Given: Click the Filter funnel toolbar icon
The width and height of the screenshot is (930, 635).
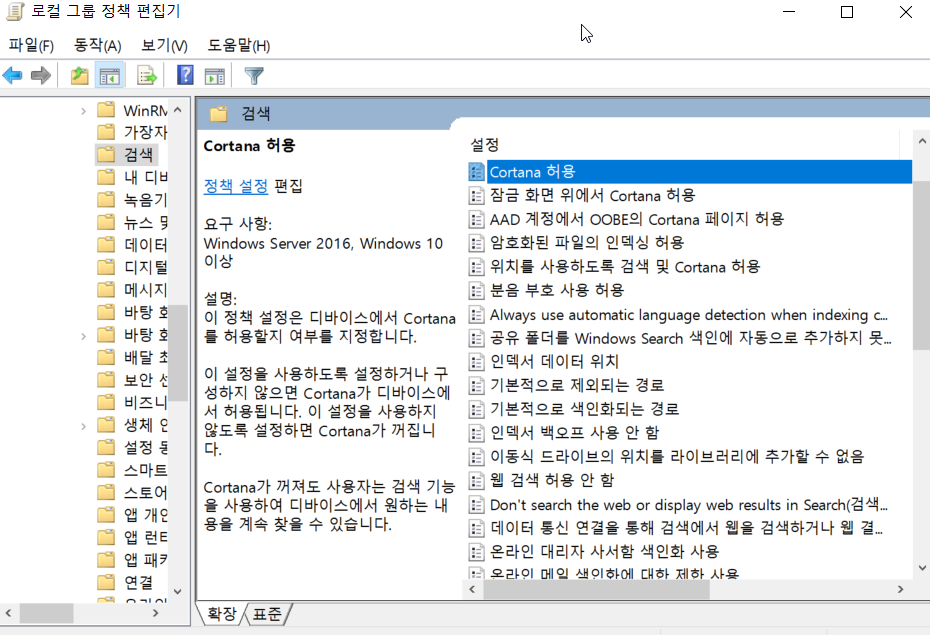Looking at the screenshot, I should click(x=254, y=76).
